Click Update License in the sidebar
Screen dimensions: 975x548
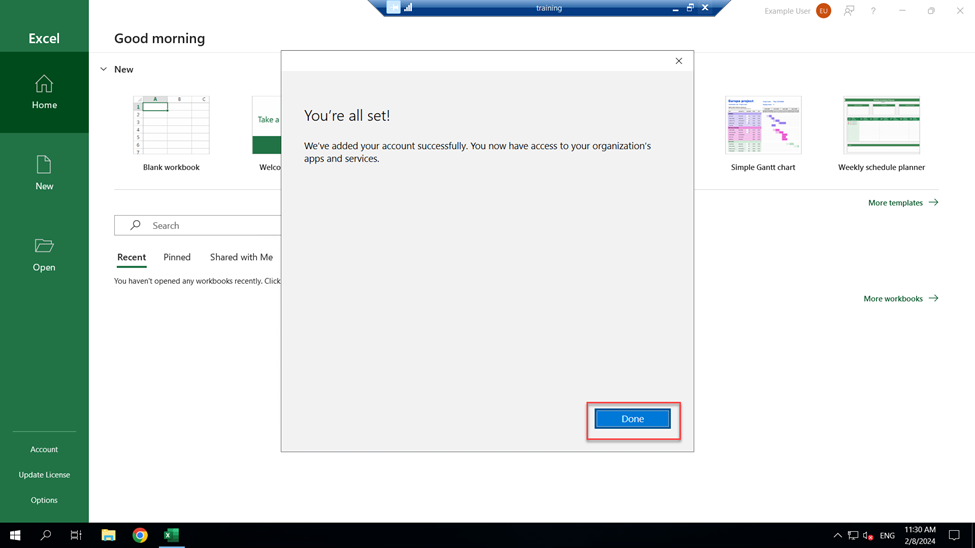pyautogui.click(x=44, y=475)
